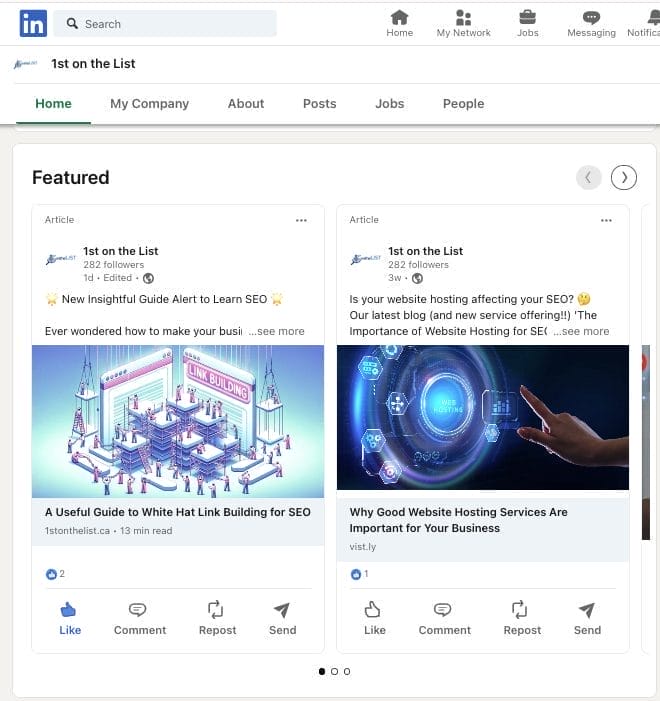
Task: Expand see more on SEO Guide post
Action: pos(276,331)
